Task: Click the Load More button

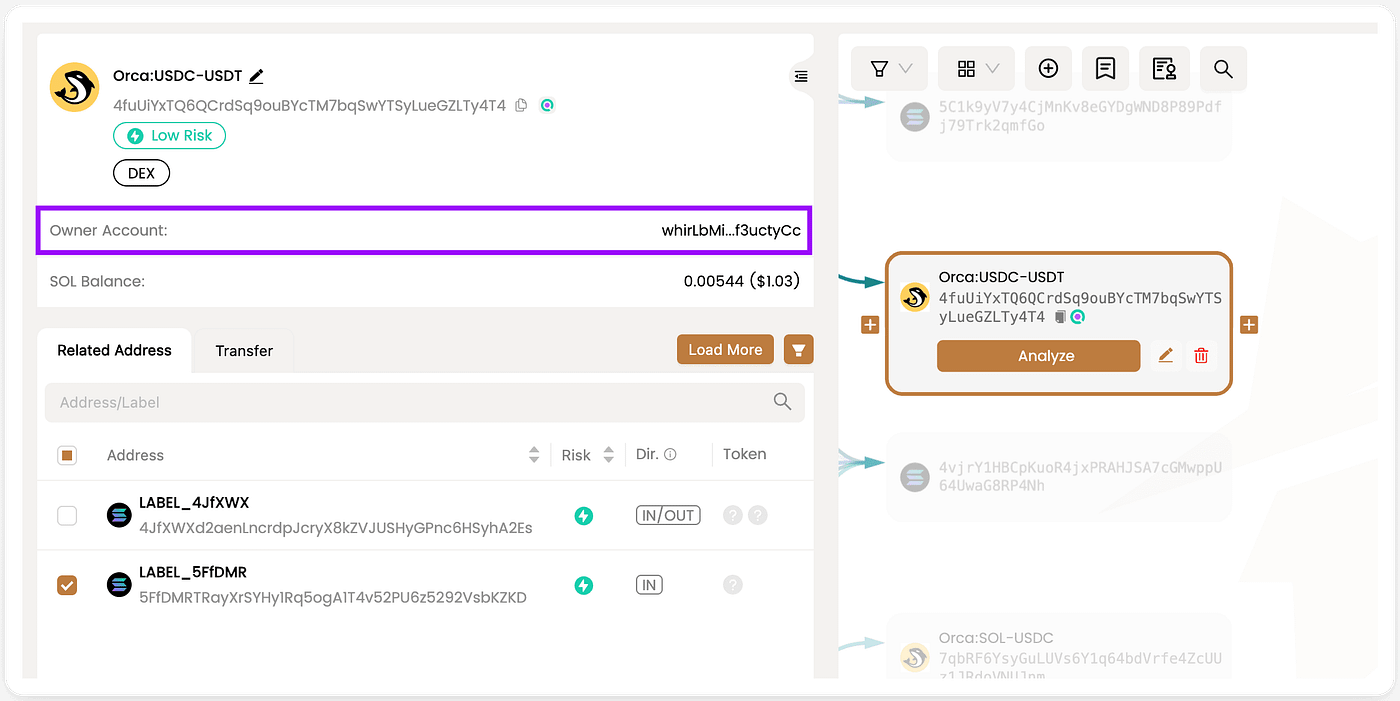Action: [725, 349]
